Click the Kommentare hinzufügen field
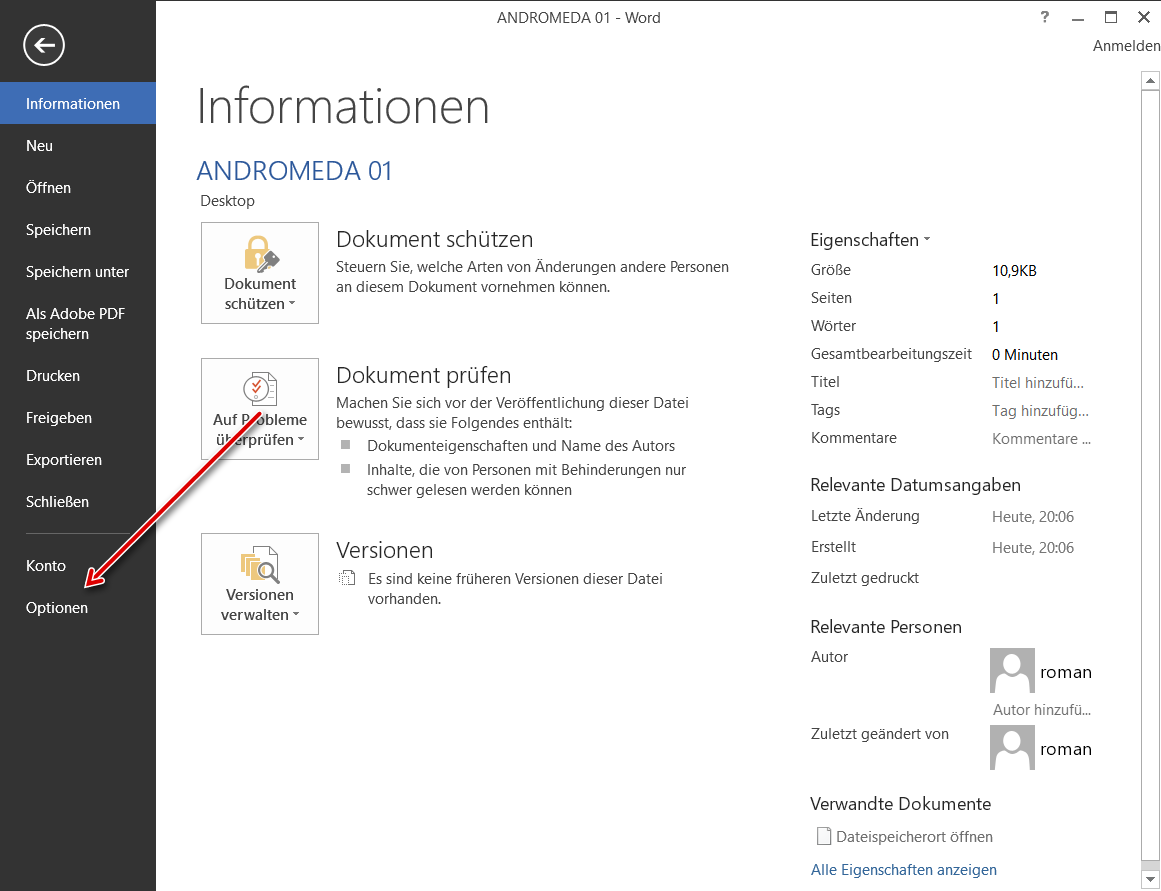The image size is (1161, 891). [x=1041, y=438]
